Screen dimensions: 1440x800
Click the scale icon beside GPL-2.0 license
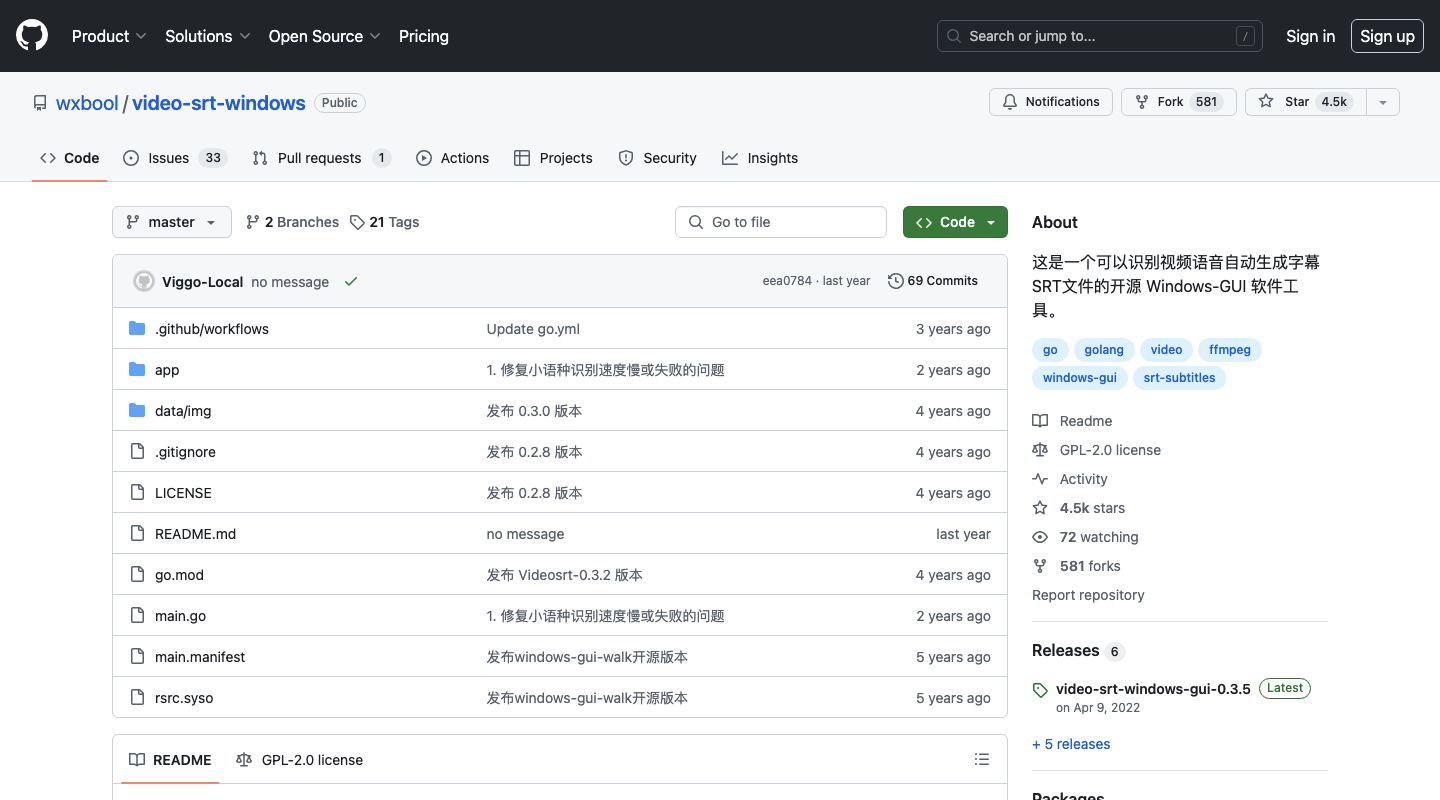tap(1040, 450)
